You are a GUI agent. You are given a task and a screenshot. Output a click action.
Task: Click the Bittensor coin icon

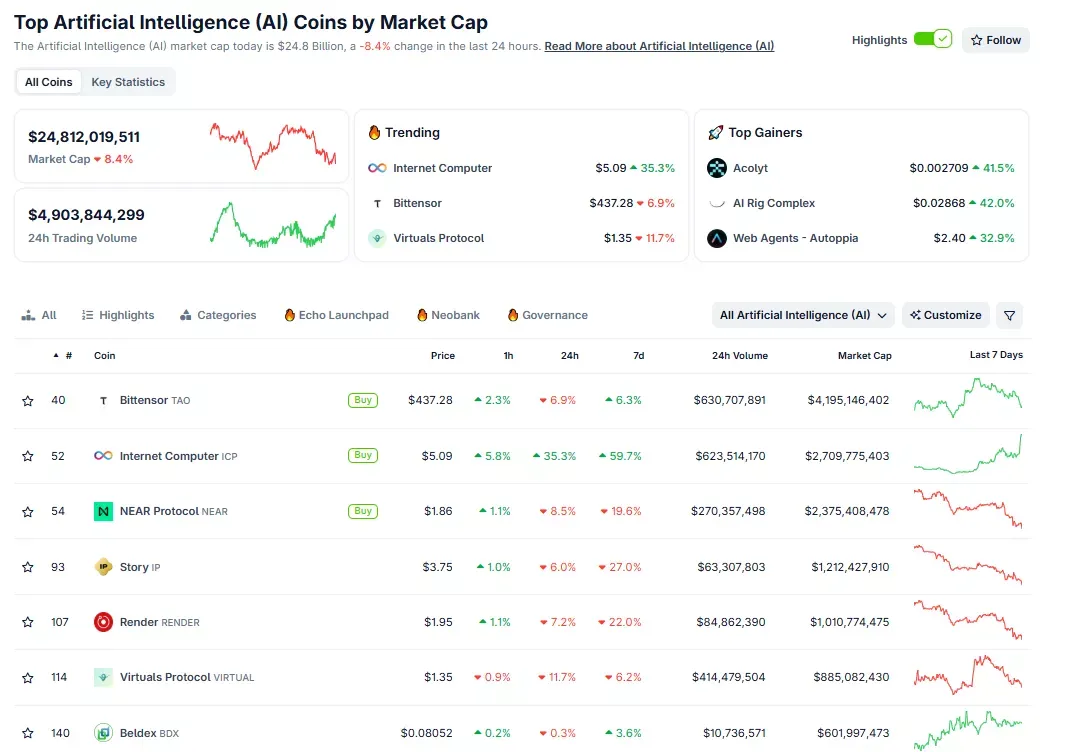point(103,400)
